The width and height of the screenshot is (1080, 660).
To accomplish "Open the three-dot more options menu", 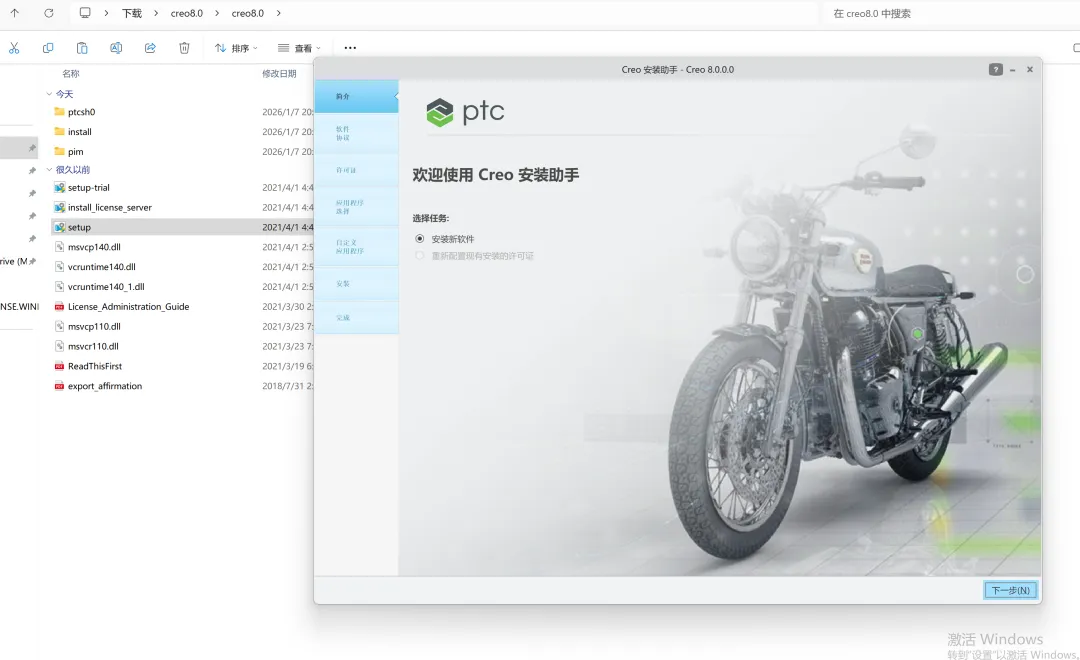I will (x=350, y=48).
